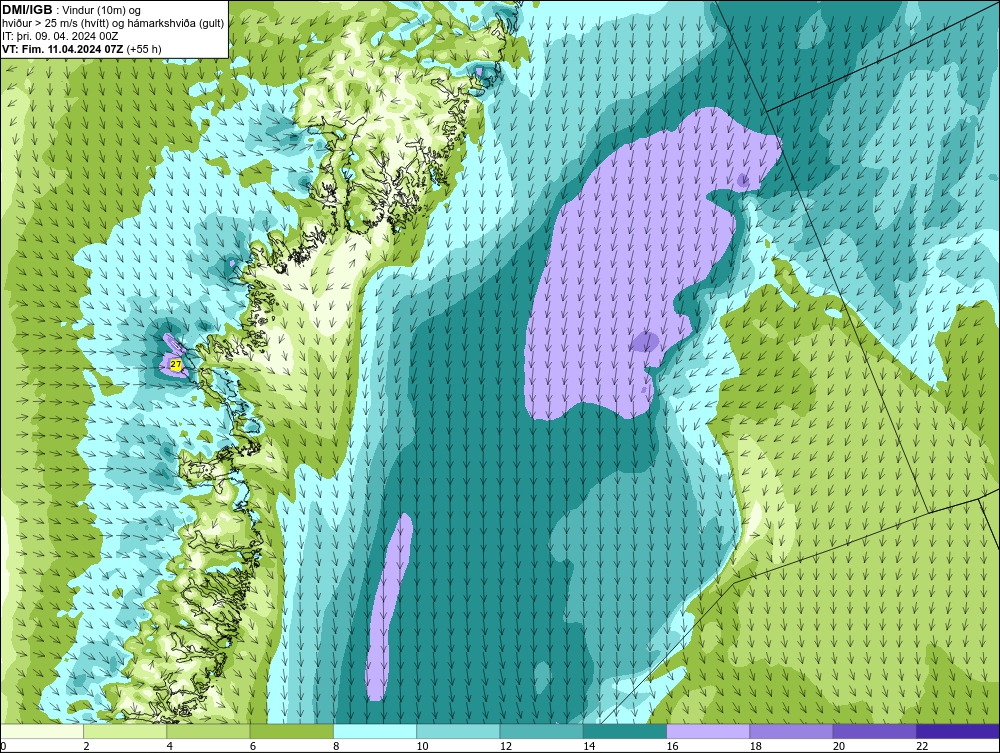Click the 2–4 m/s light green legend swatch
The height and width of the screenshot is (753, 1000).
[x=125, y=731]
